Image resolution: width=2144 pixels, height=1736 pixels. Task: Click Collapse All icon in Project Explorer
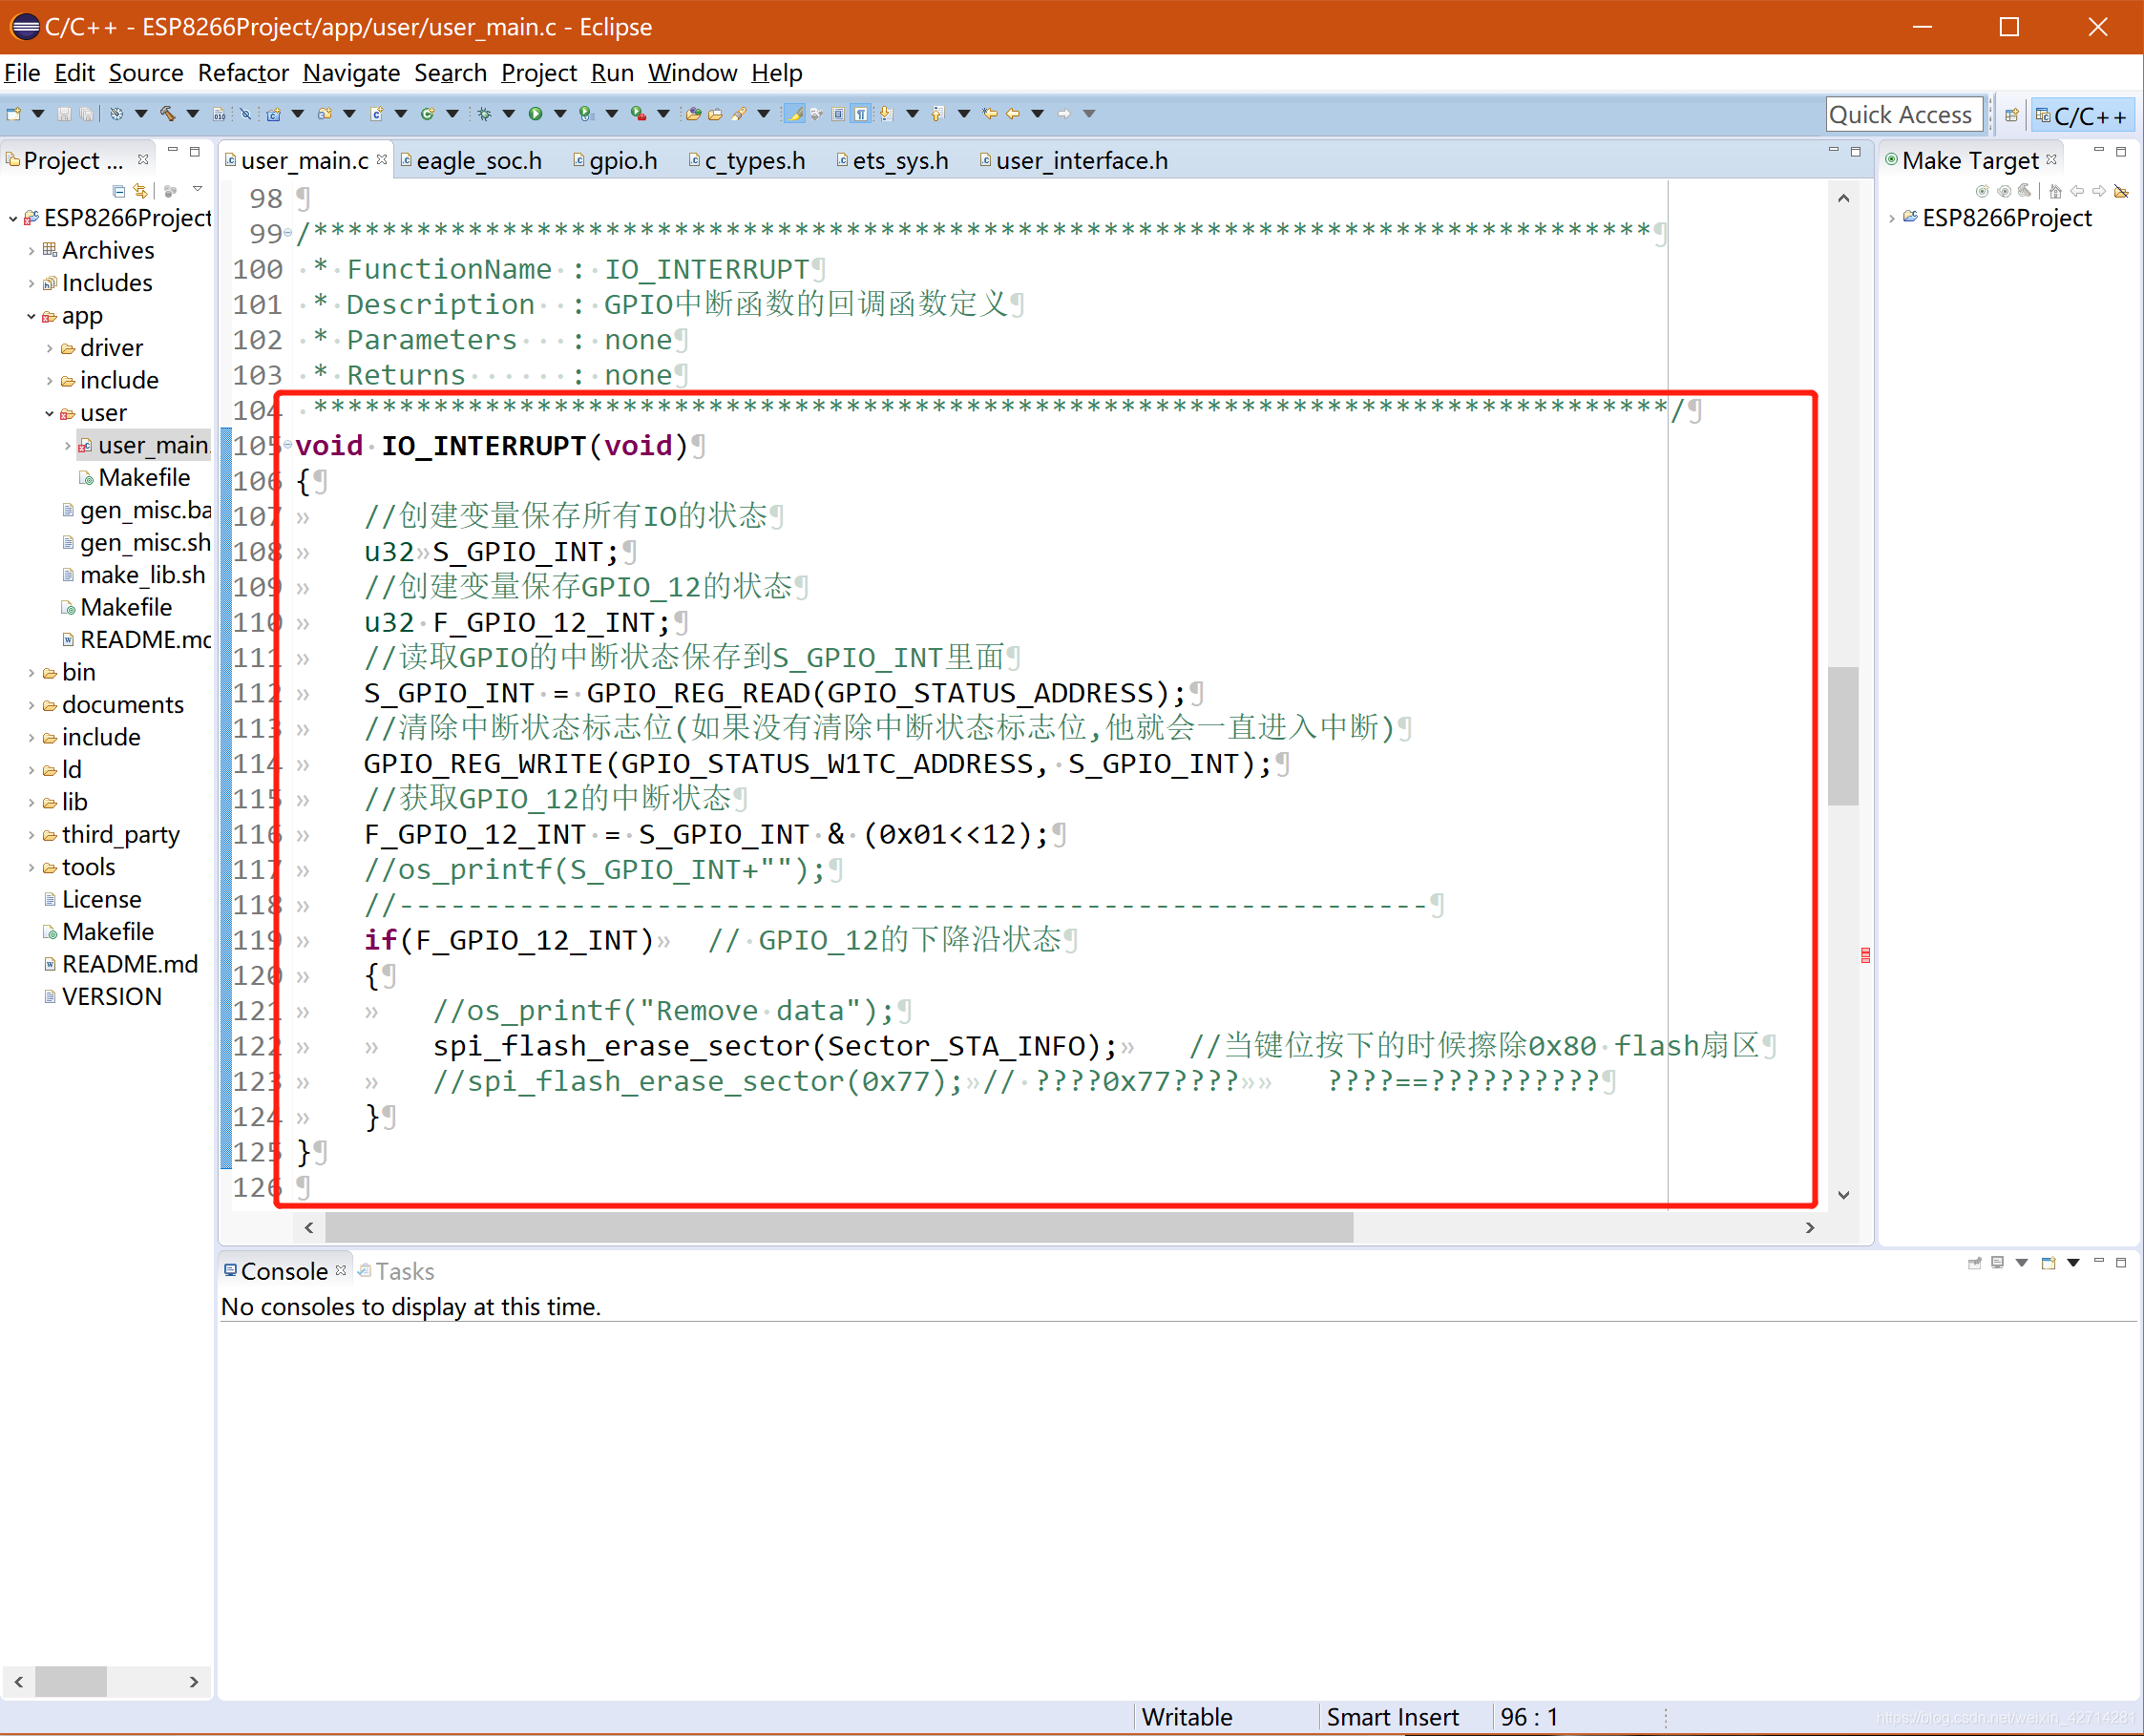tap(118, 190)
